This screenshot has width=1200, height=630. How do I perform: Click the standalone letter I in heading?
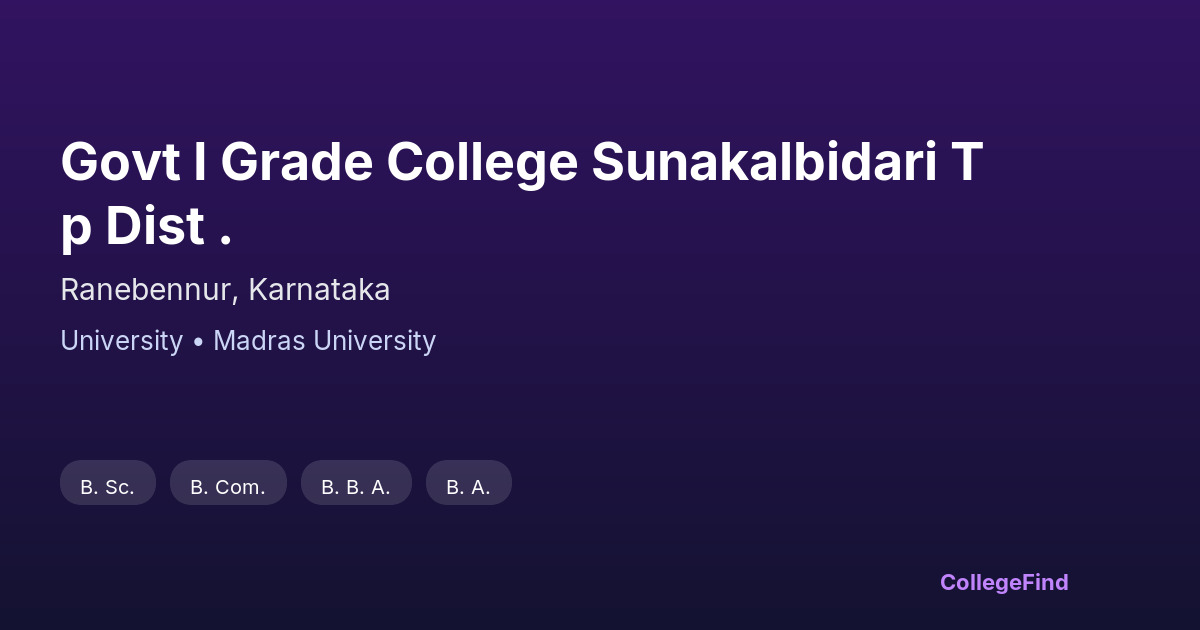pyautogui.click(x=200, y=163)
